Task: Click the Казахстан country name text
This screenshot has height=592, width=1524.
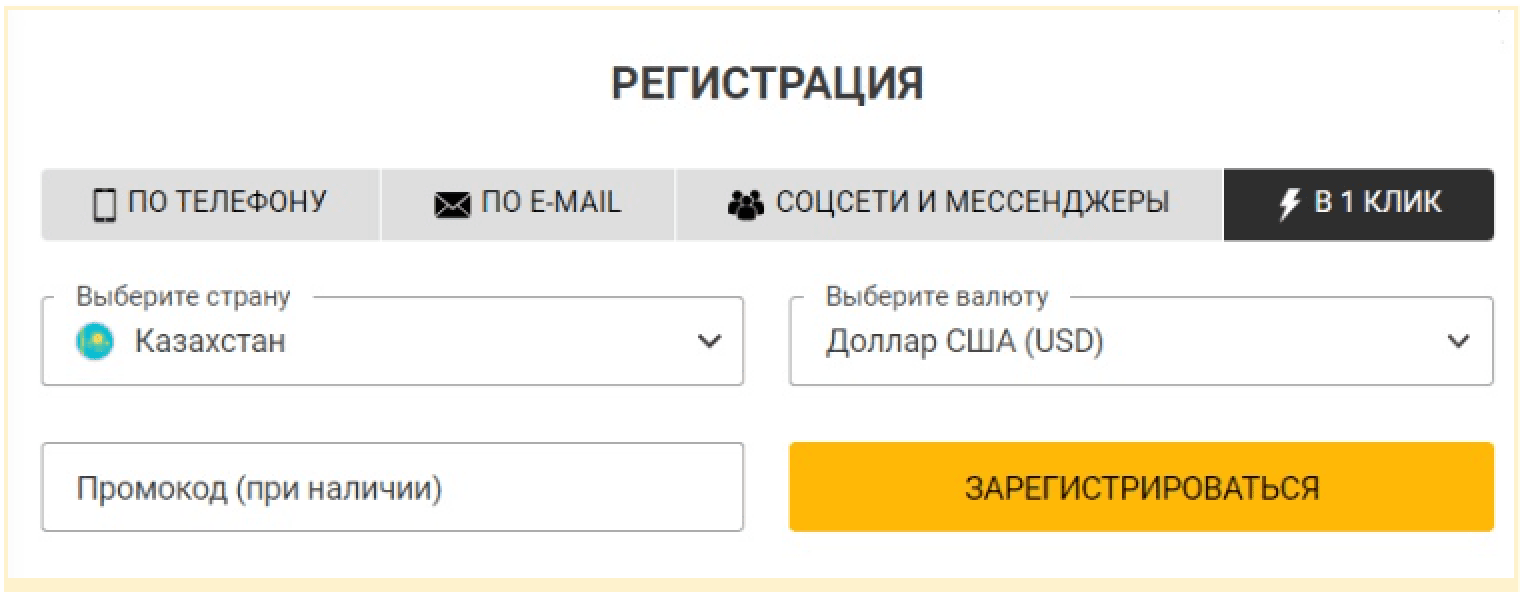Action: [x=208, y=340]
